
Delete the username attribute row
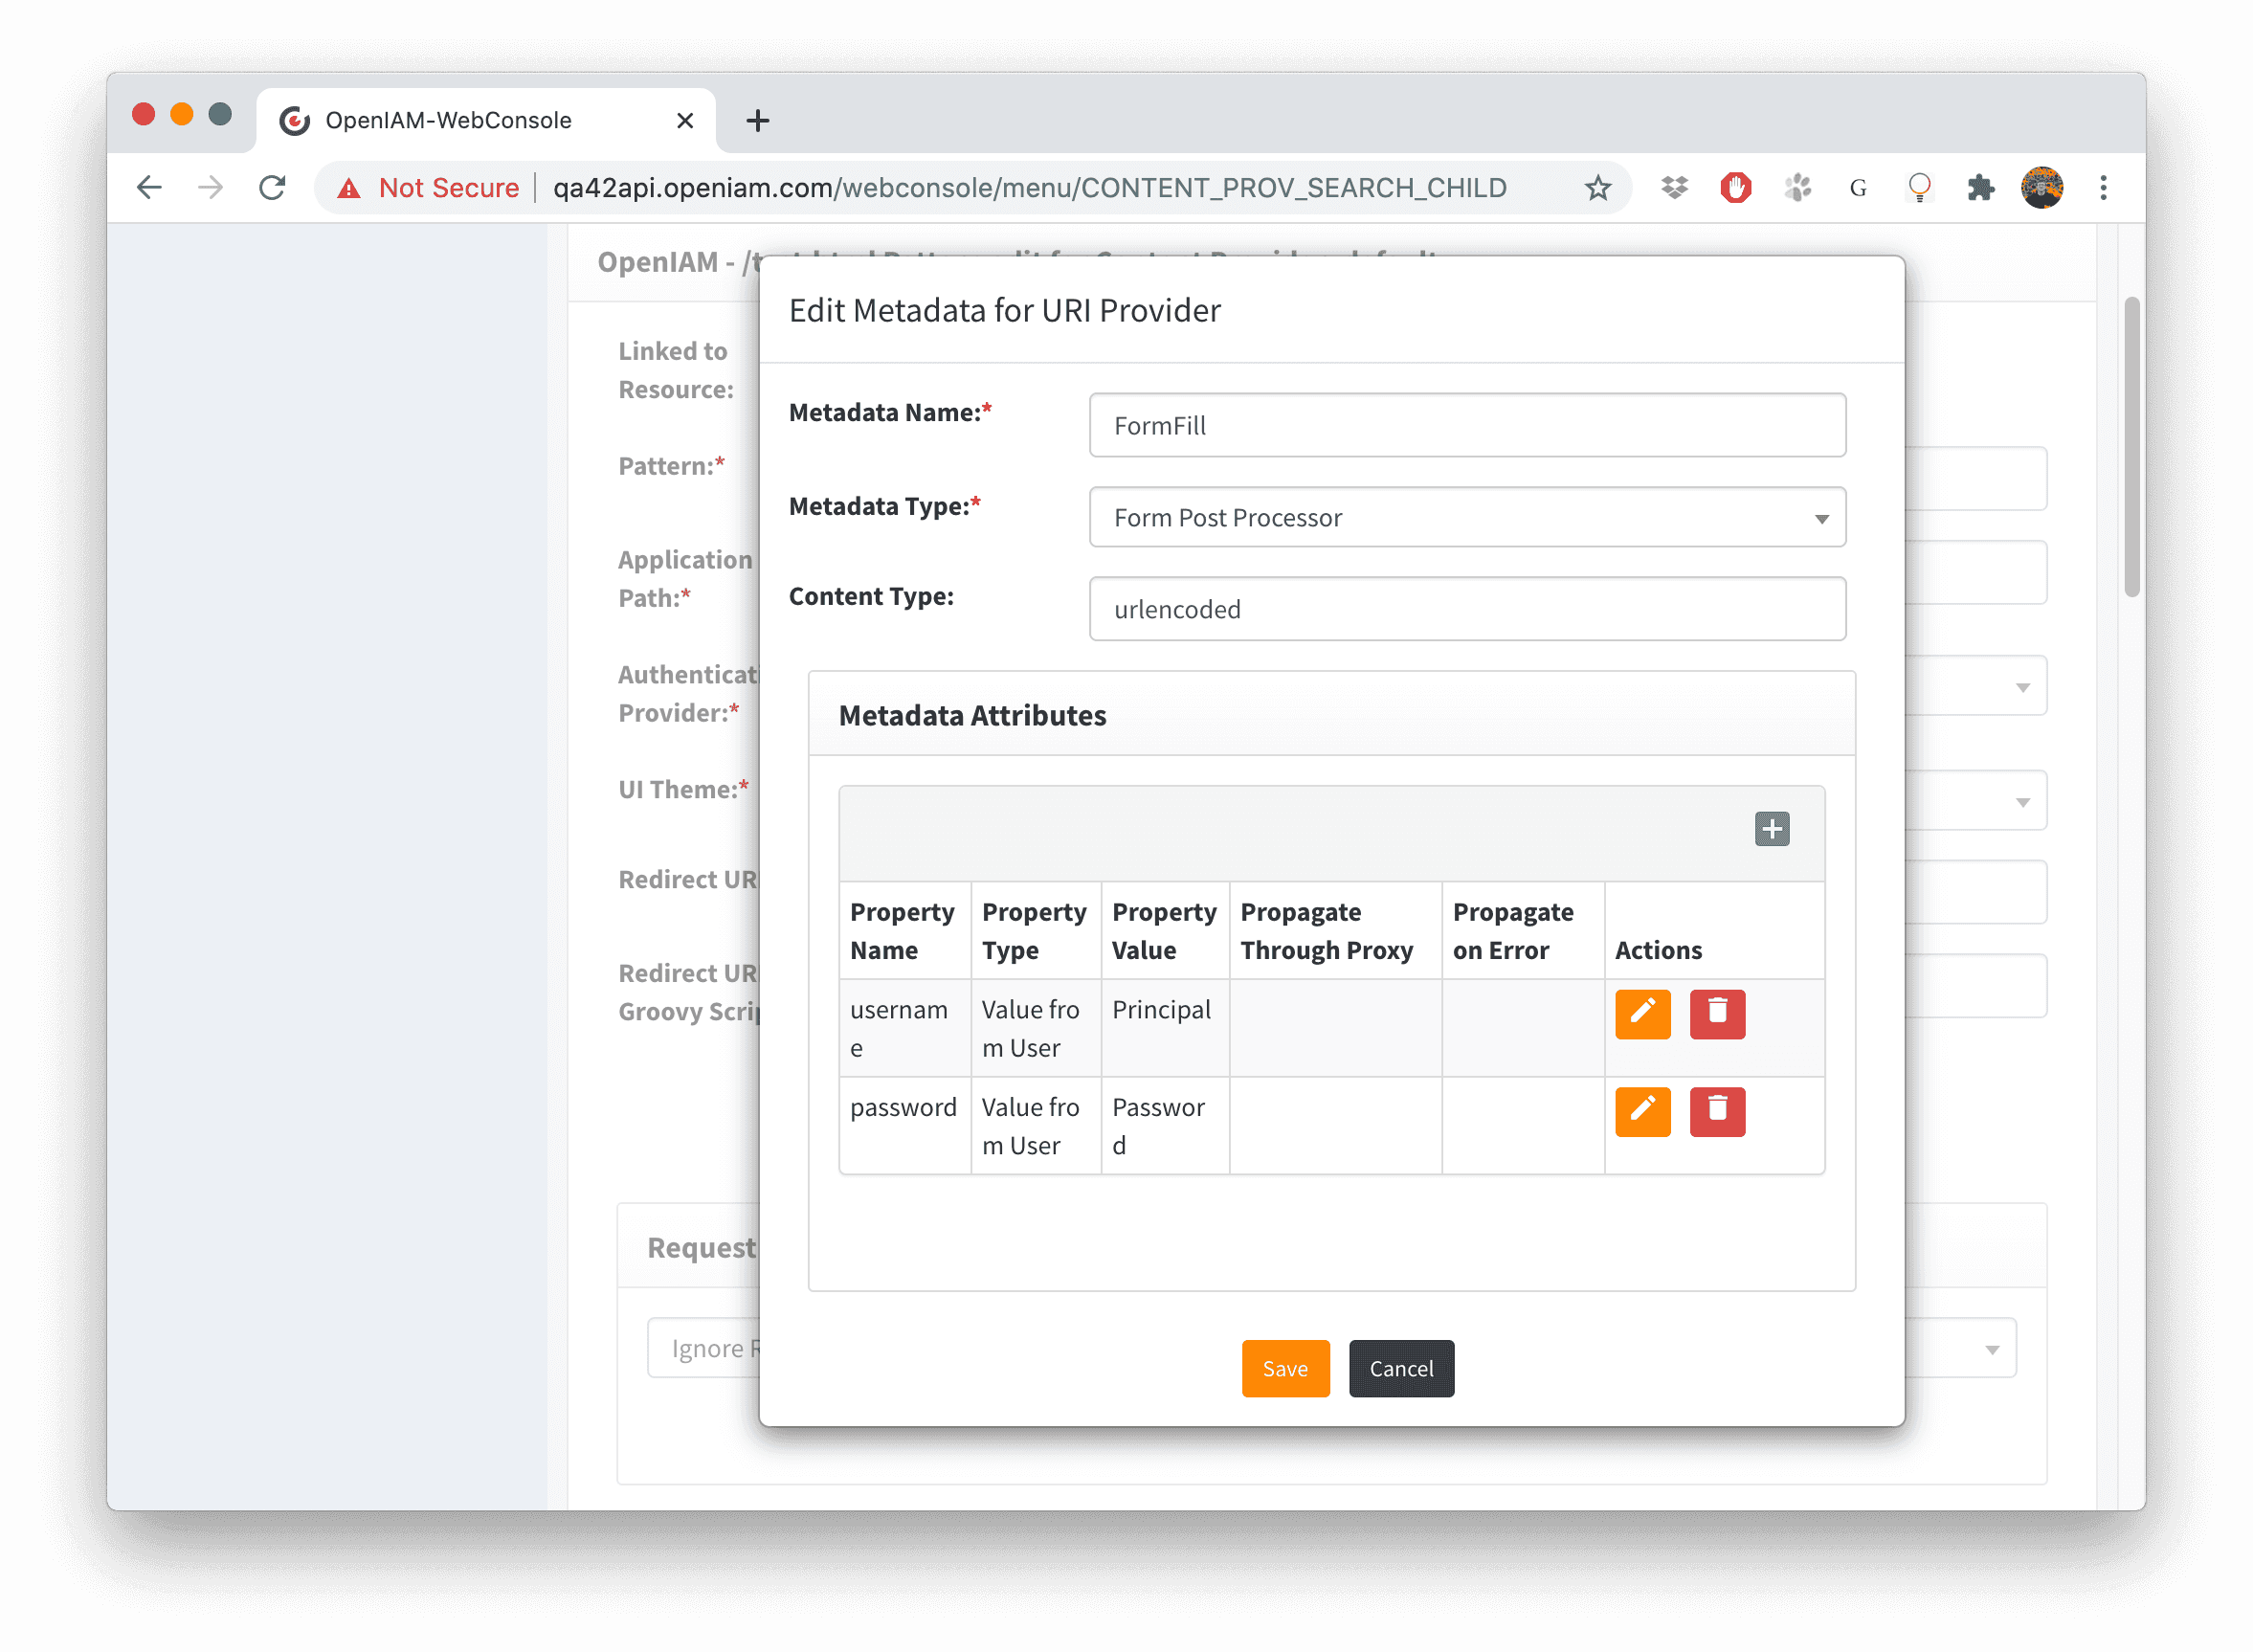tap(1716, 1014)
